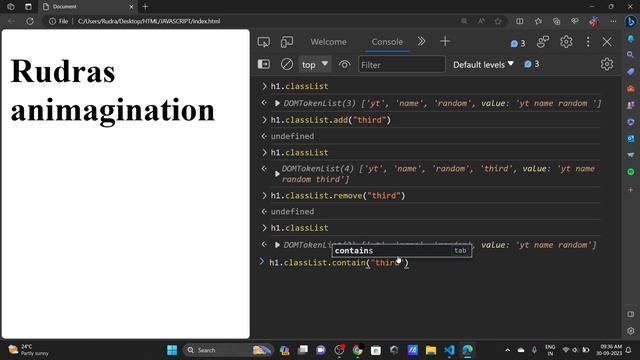This screenshot has height=360, width=640.
Task: Open the Default levels dropdown
Action: click(x=483, y=64)
